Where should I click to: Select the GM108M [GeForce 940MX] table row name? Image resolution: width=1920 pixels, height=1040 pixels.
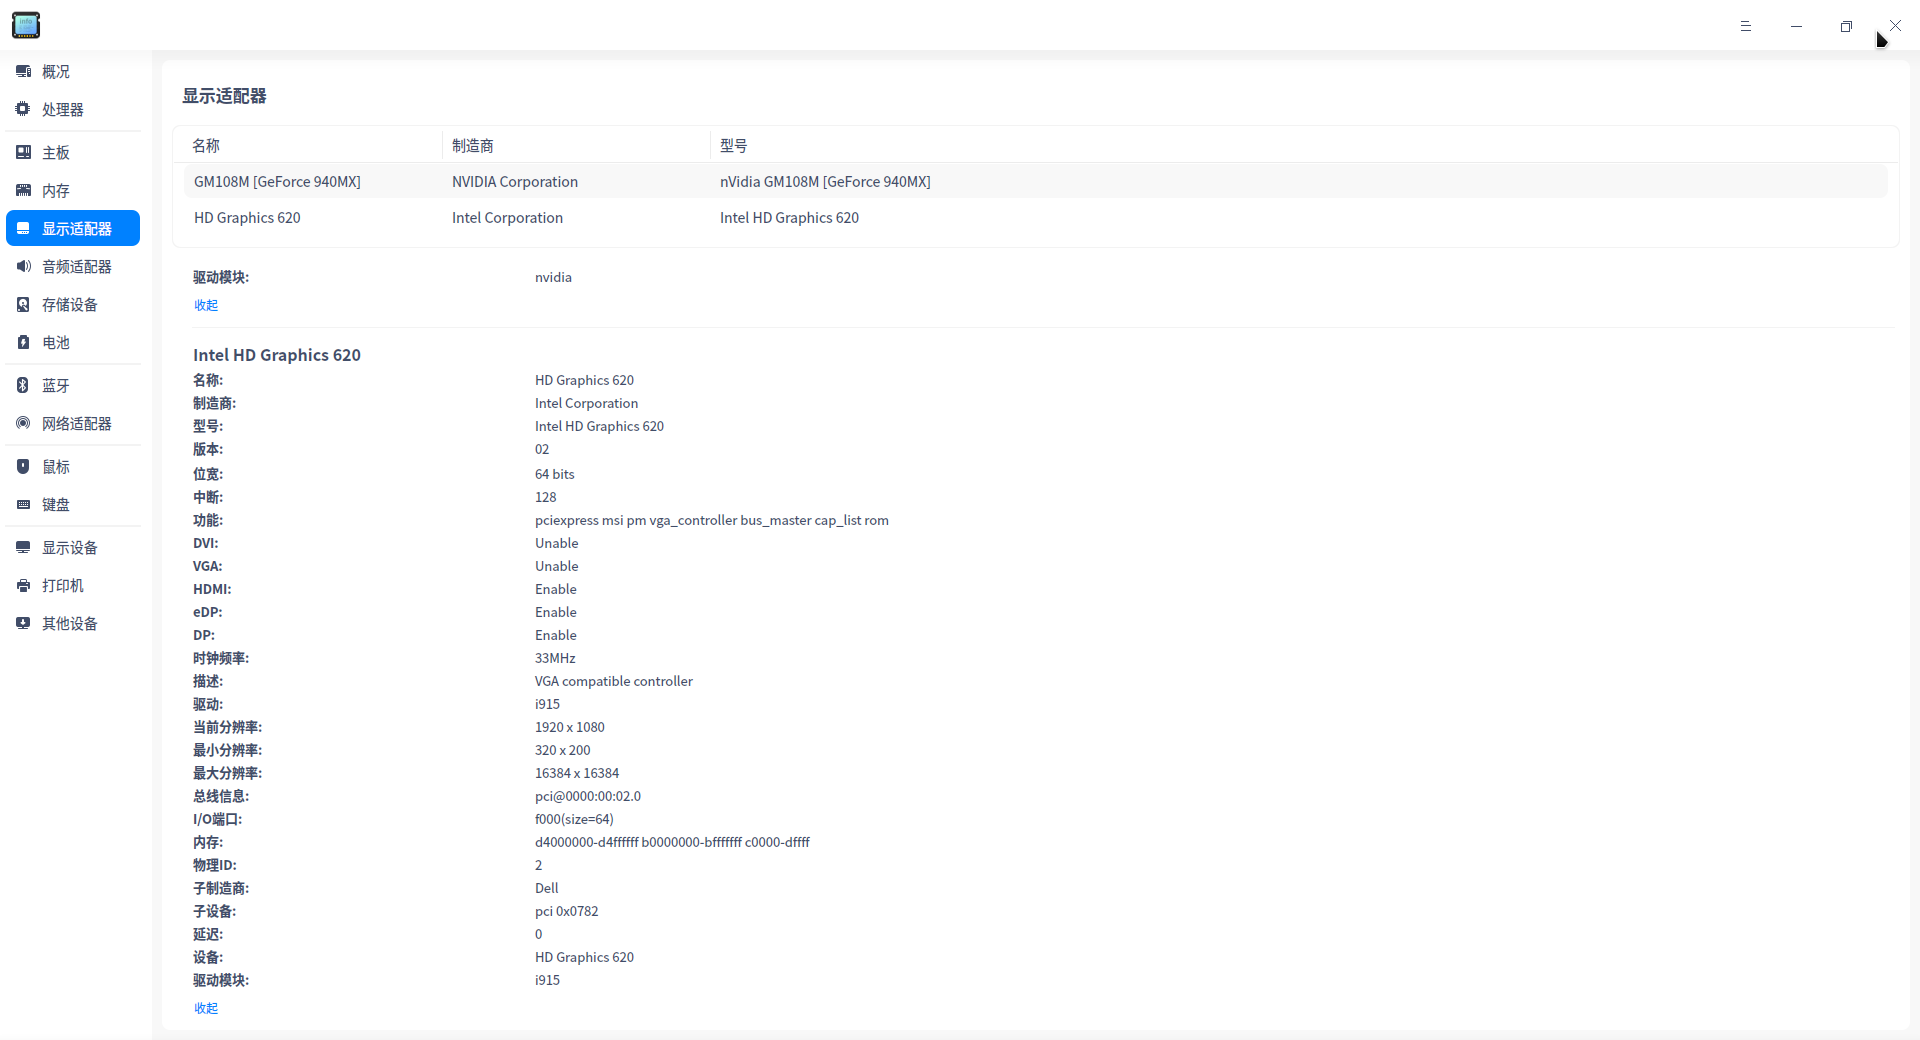(x=277, y=182)
